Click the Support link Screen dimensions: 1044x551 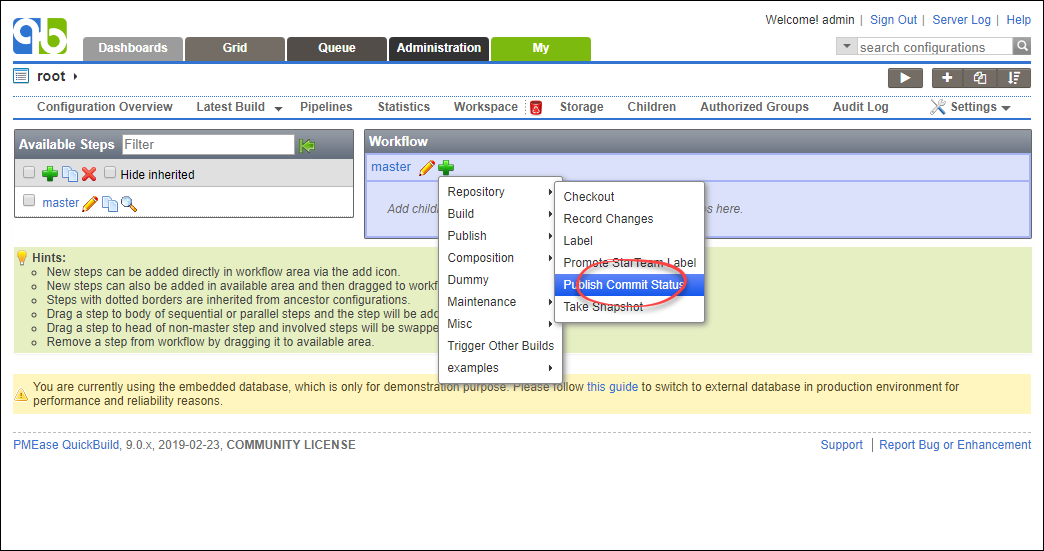842,445
